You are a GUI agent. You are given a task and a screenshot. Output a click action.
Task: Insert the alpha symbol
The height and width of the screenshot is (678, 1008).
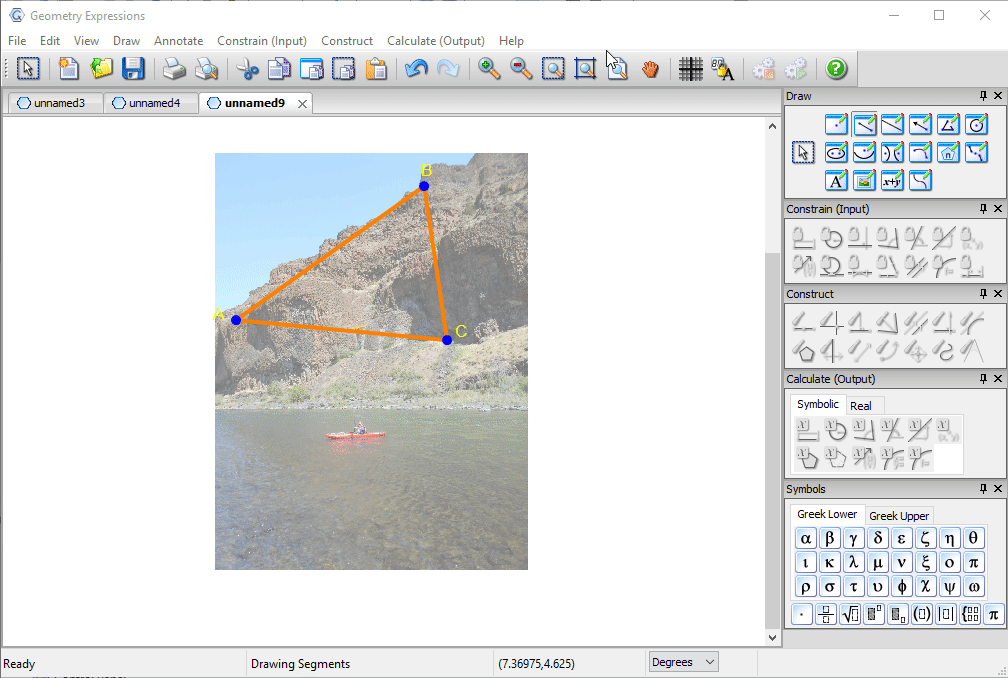click(x=806, y=538)
